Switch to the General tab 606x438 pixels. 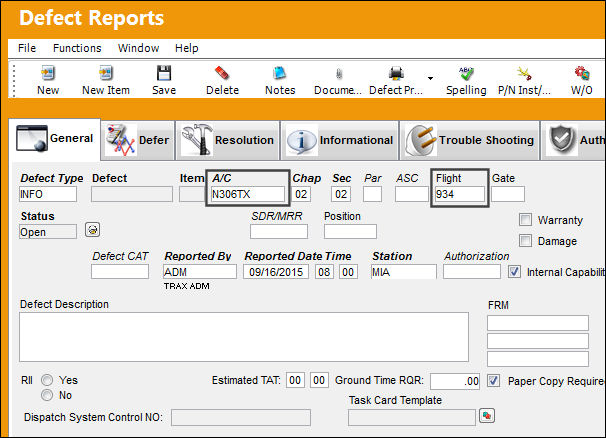tap(54, 139)
